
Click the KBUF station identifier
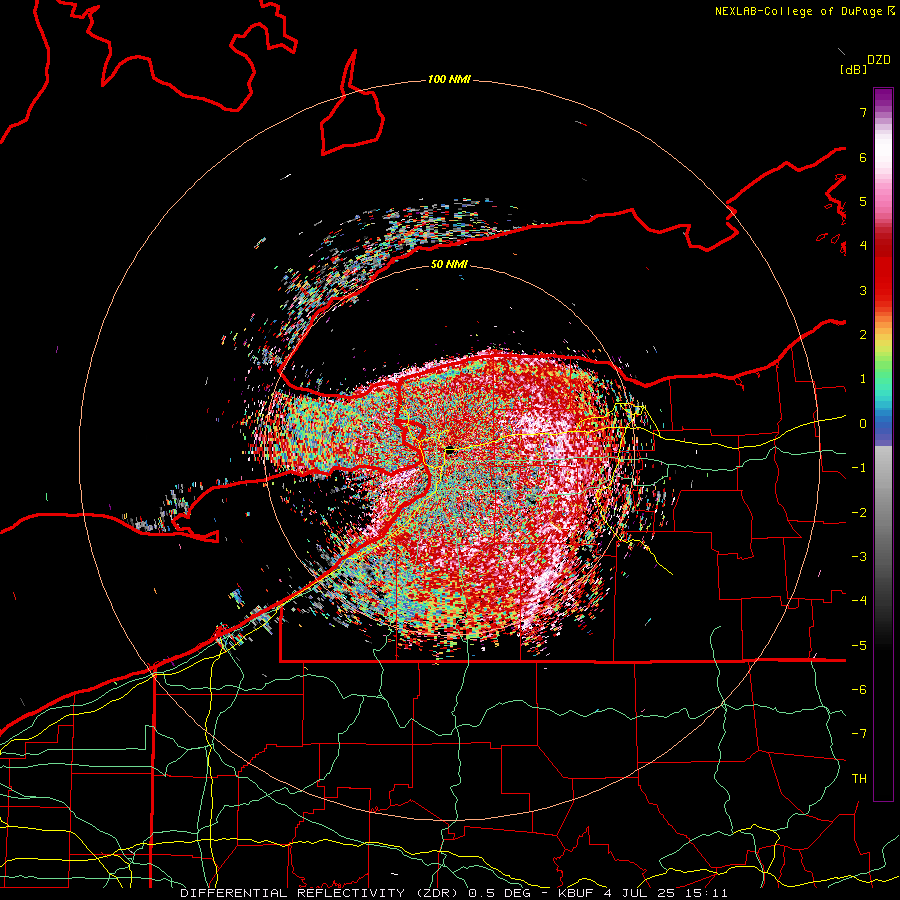pos(575,893)
